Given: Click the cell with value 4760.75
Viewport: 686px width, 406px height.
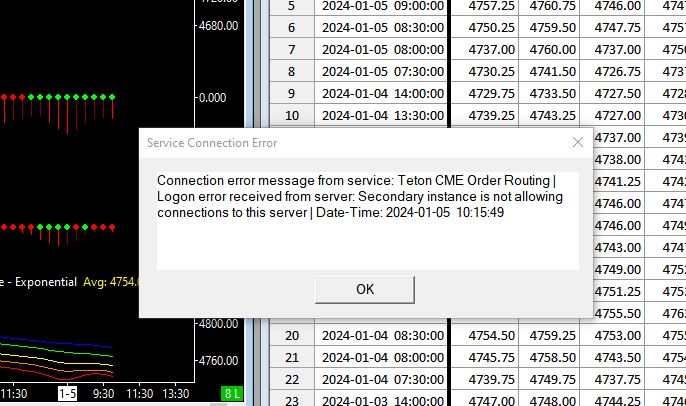Looking at the screenshot, I should 550,6.
